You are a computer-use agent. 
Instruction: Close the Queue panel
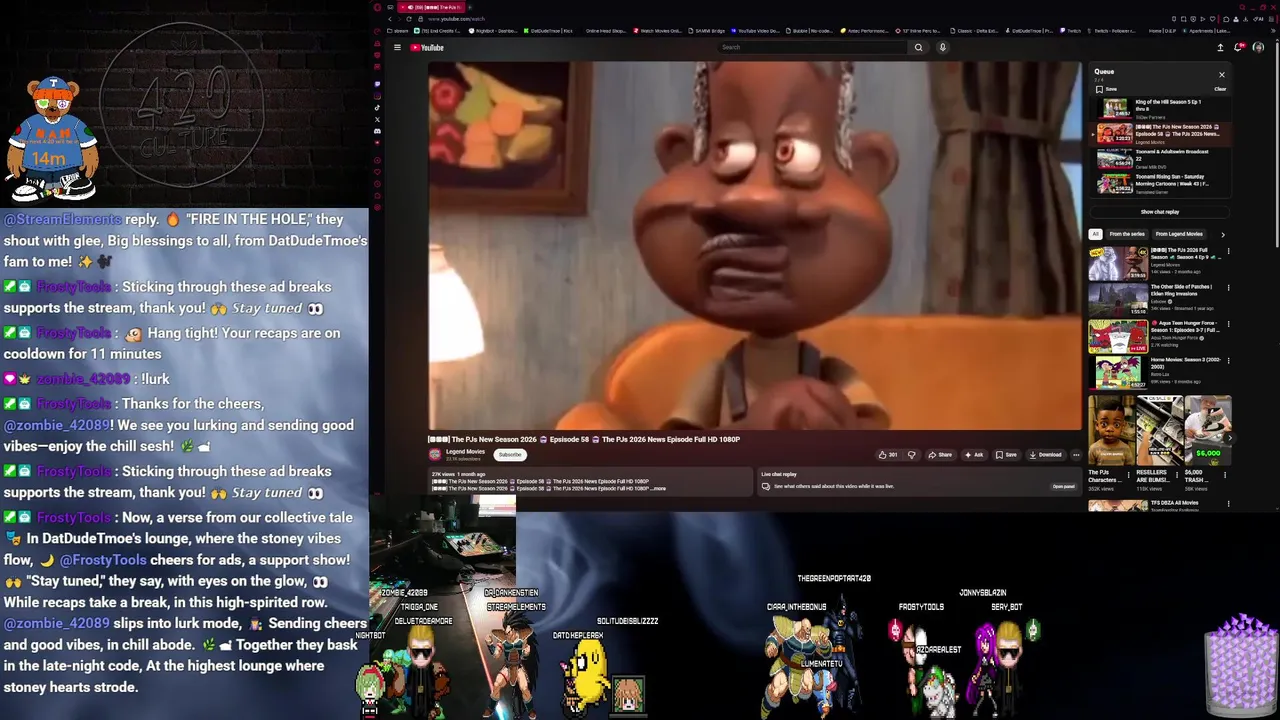click(1221, 74)
